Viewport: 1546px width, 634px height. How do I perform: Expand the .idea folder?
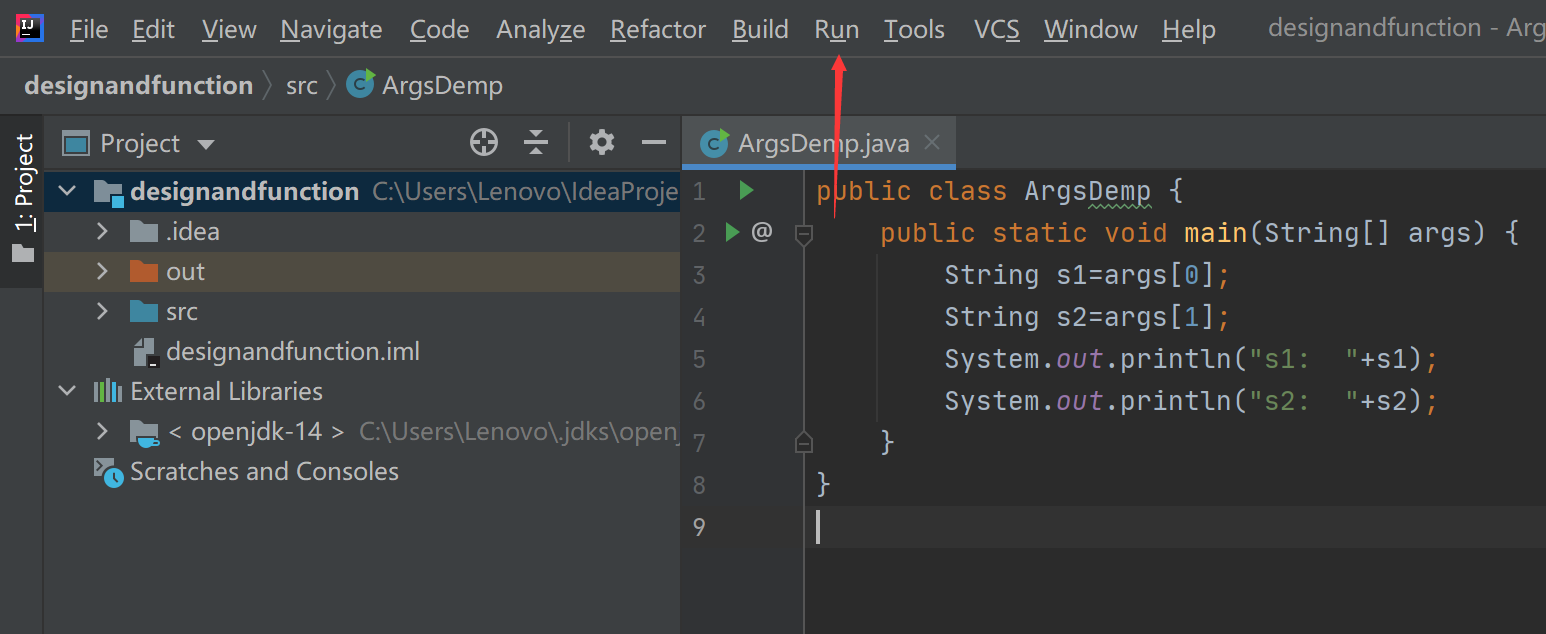[x=102, y=232]
